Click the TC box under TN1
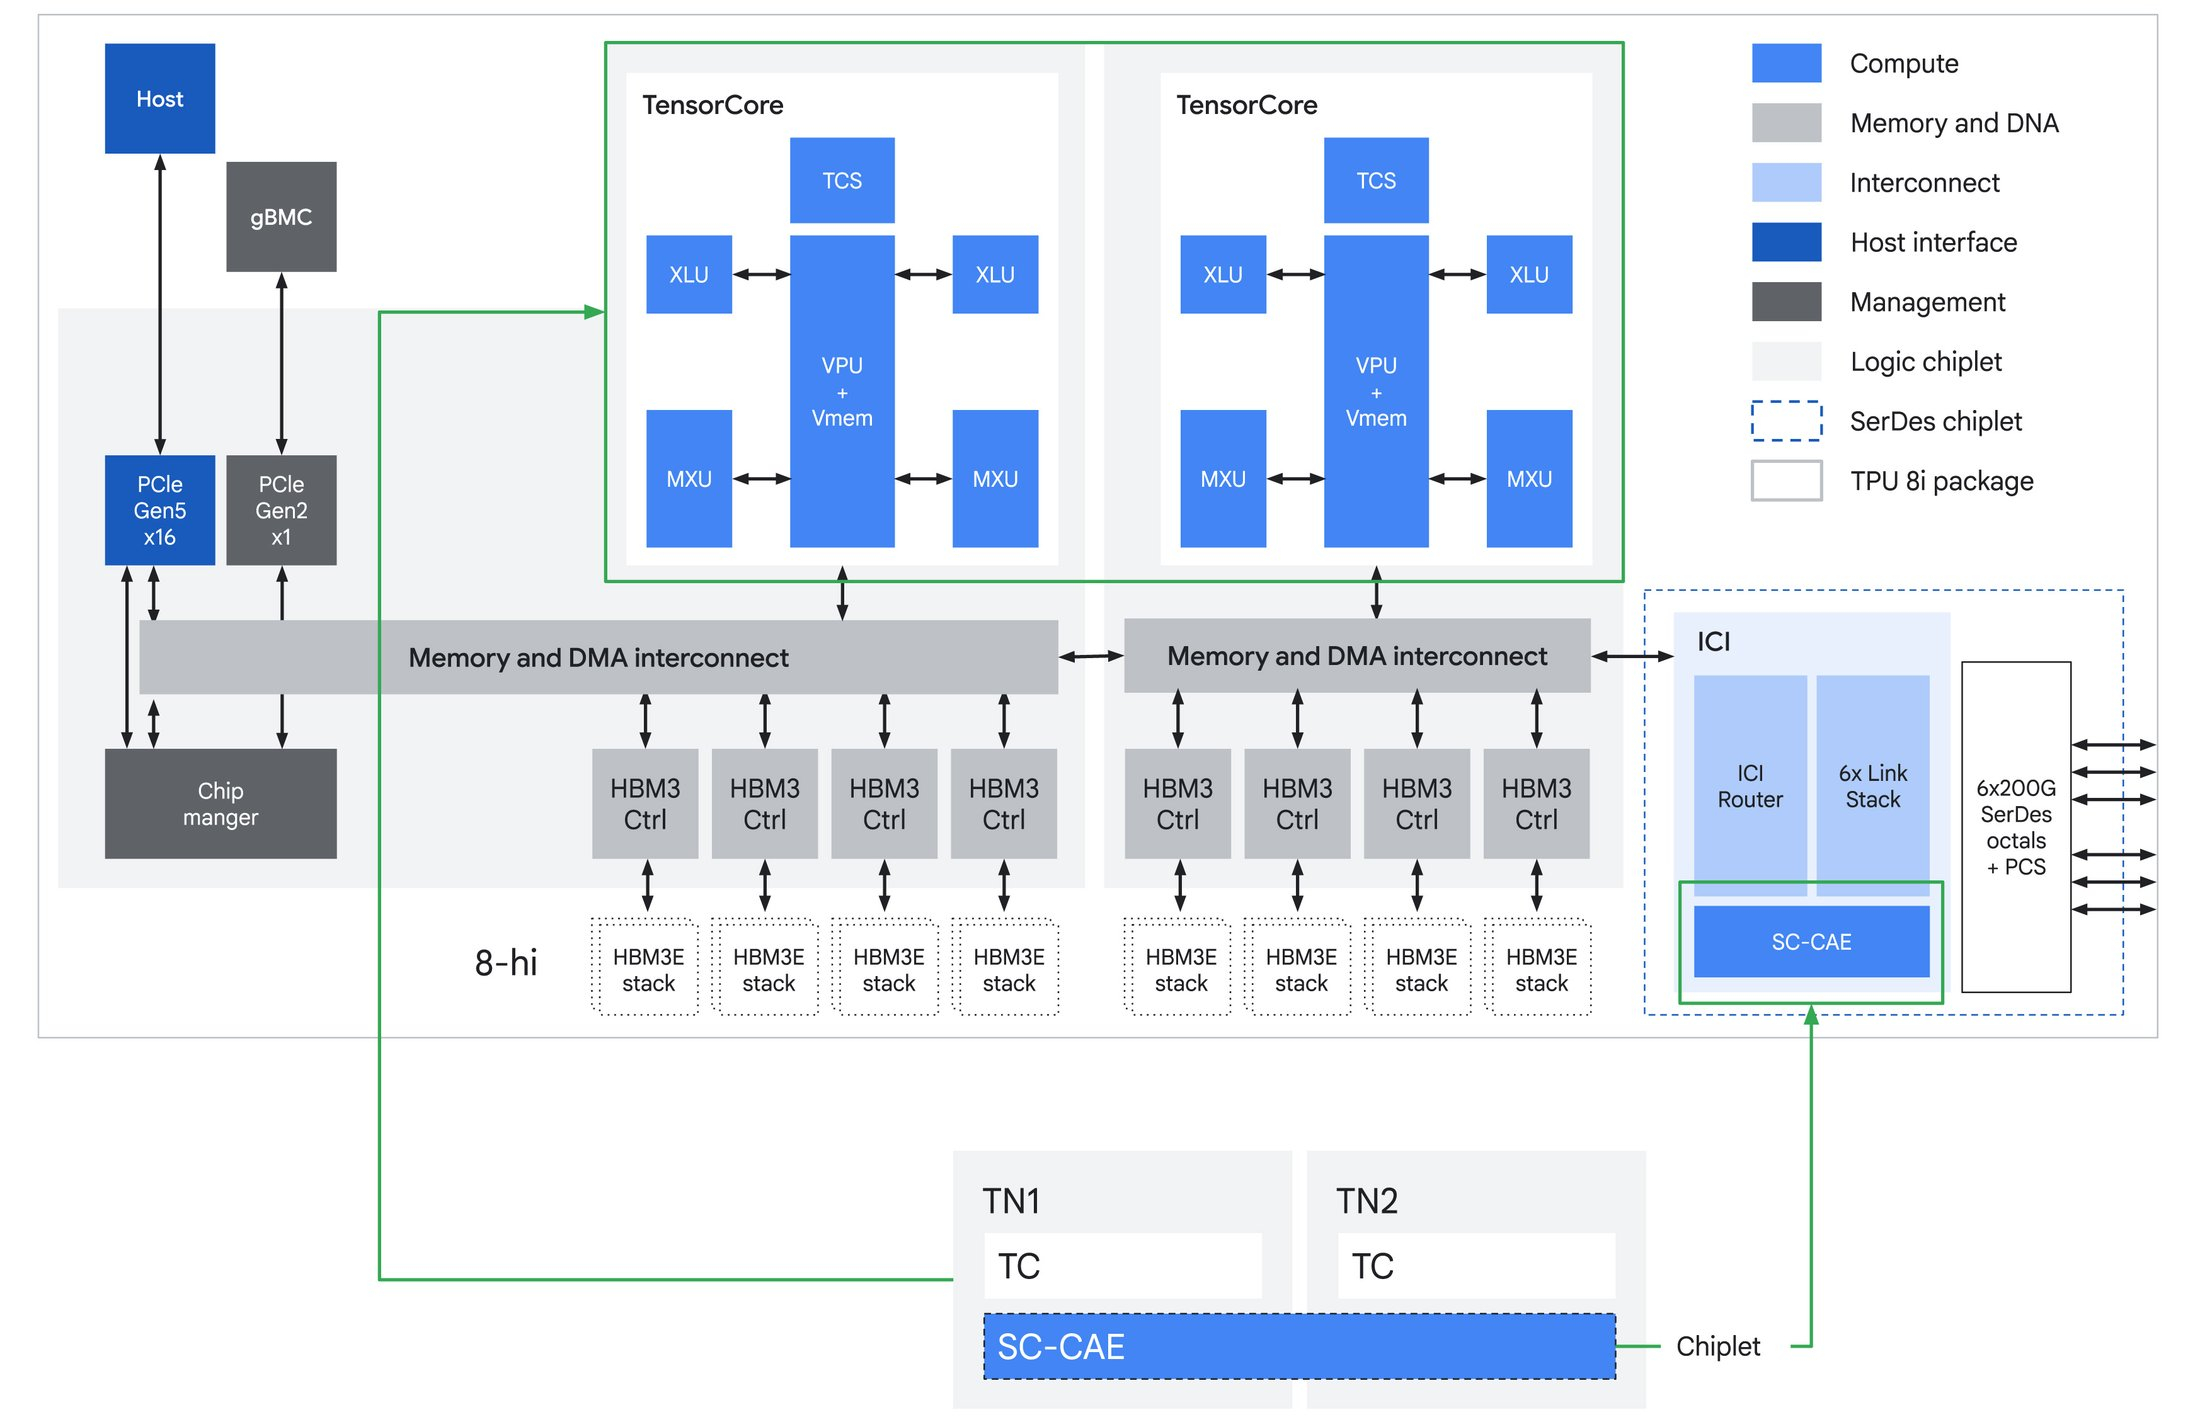The image size is (2200, 1422). click(x=1122, y=1266)
